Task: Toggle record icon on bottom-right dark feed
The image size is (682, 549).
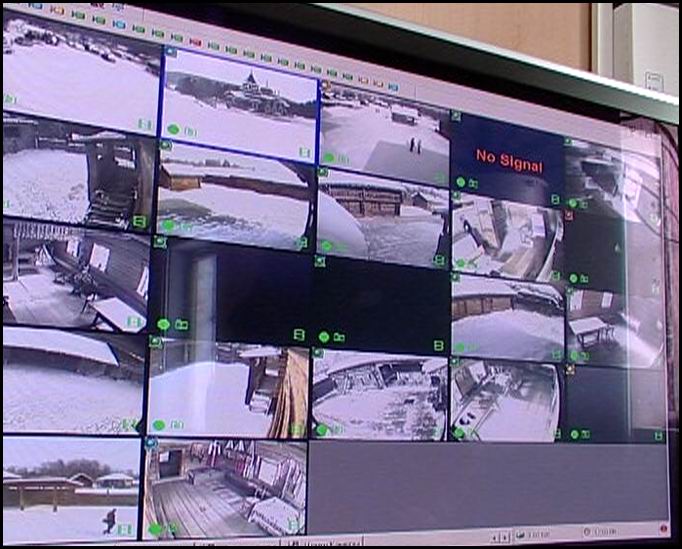Action: [x=659, y=436]
